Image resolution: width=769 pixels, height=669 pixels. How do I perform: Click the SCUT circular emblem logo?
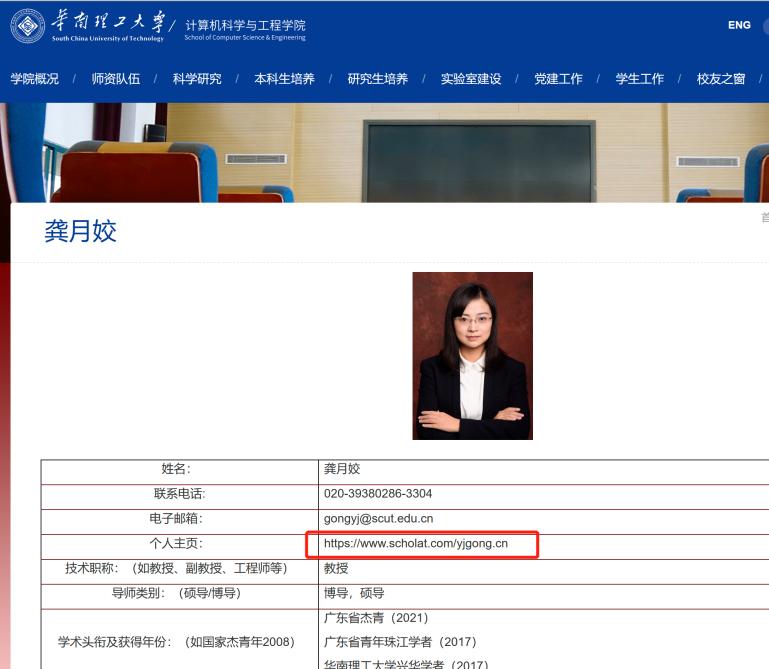tap(27, 25)
